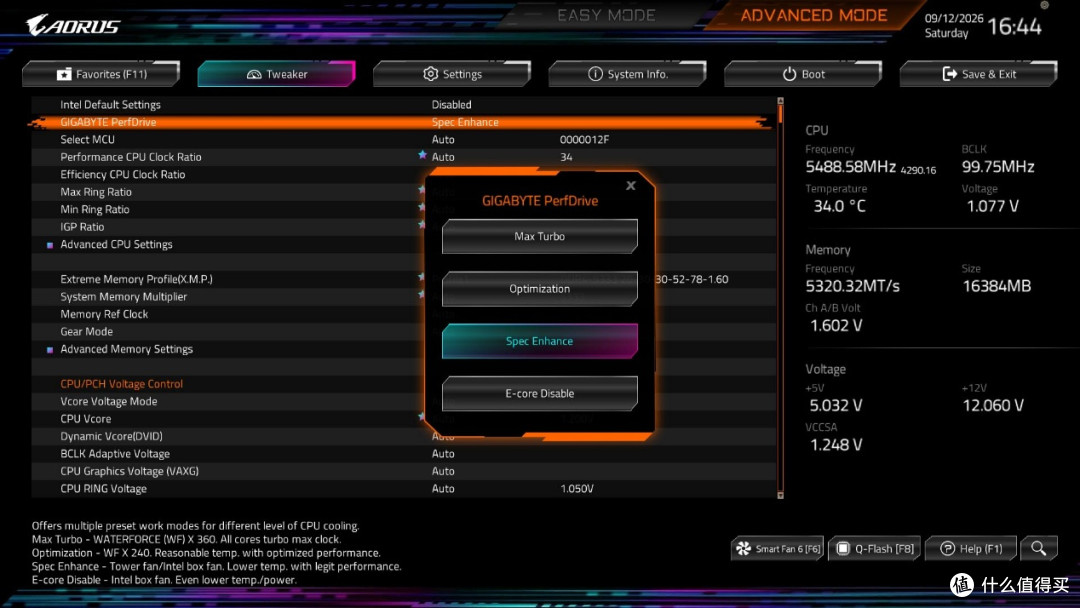Select Intel Default Settings row
The height and width of the screenshot is (608, 1080).
[404, 105]
